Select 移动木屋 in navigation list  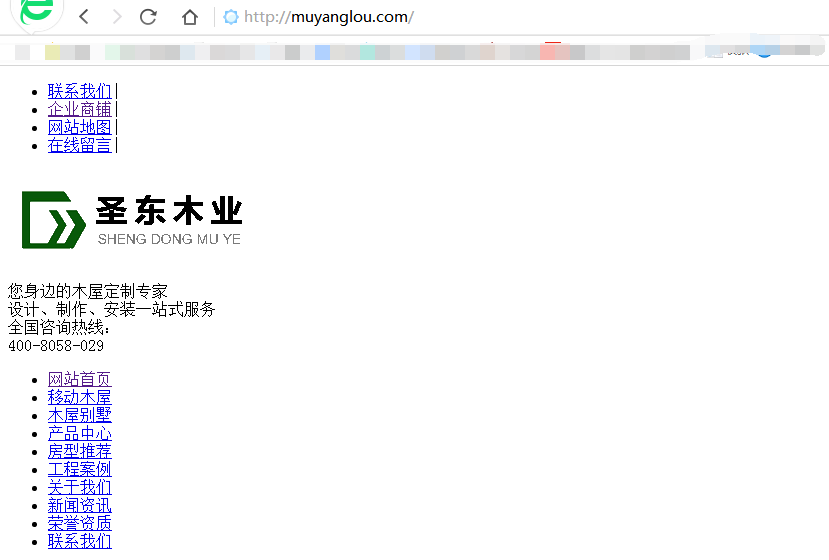(x=80, y=397)
